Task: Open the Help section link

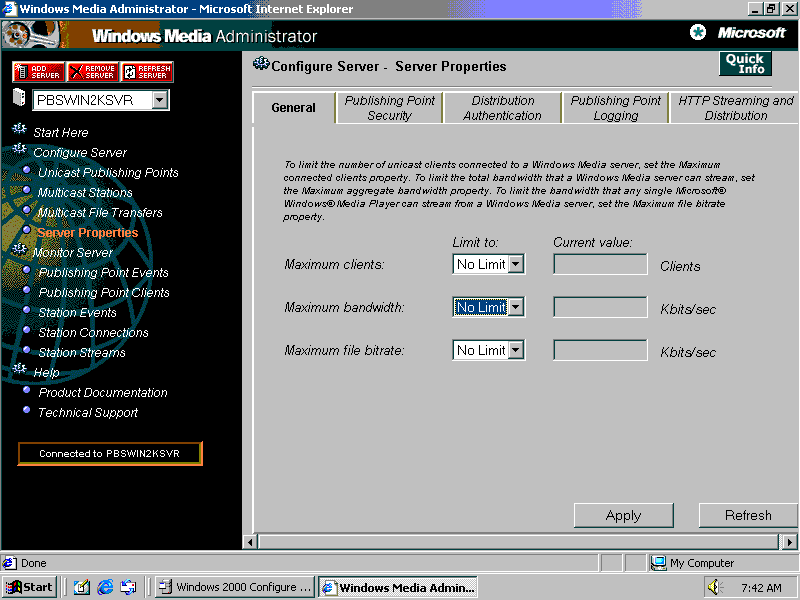Action: coord(46,372)
